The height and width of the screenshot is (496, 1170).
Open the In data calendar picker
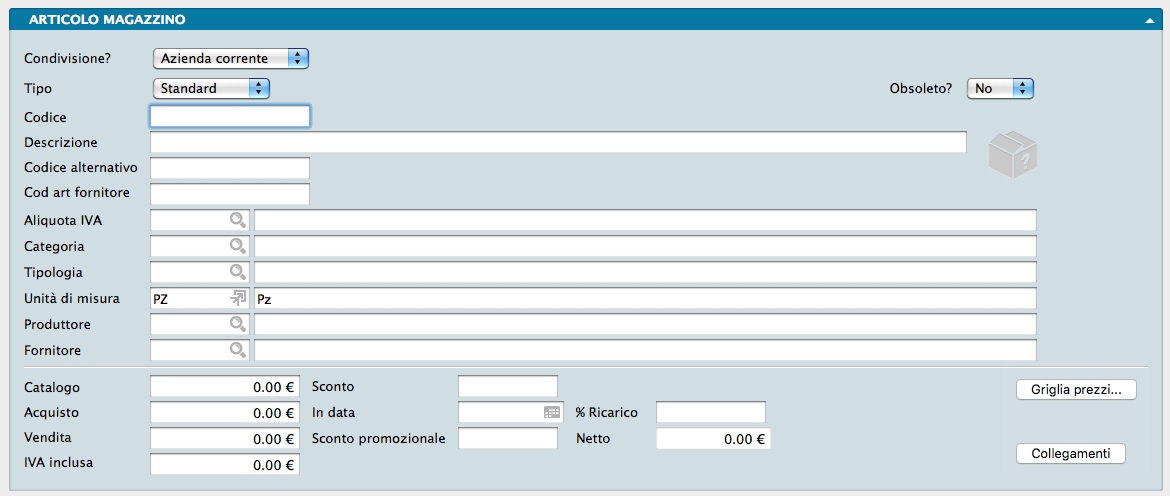(552, 412)
